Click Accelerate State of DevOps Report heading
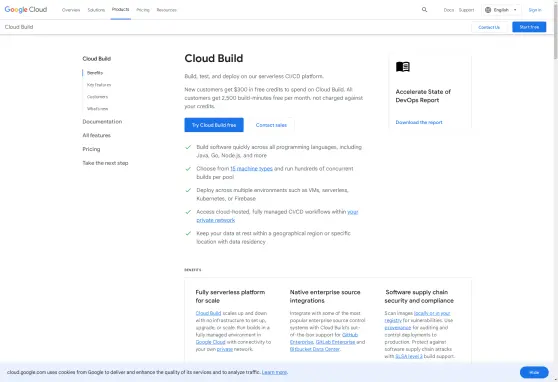 pos(423,96)
